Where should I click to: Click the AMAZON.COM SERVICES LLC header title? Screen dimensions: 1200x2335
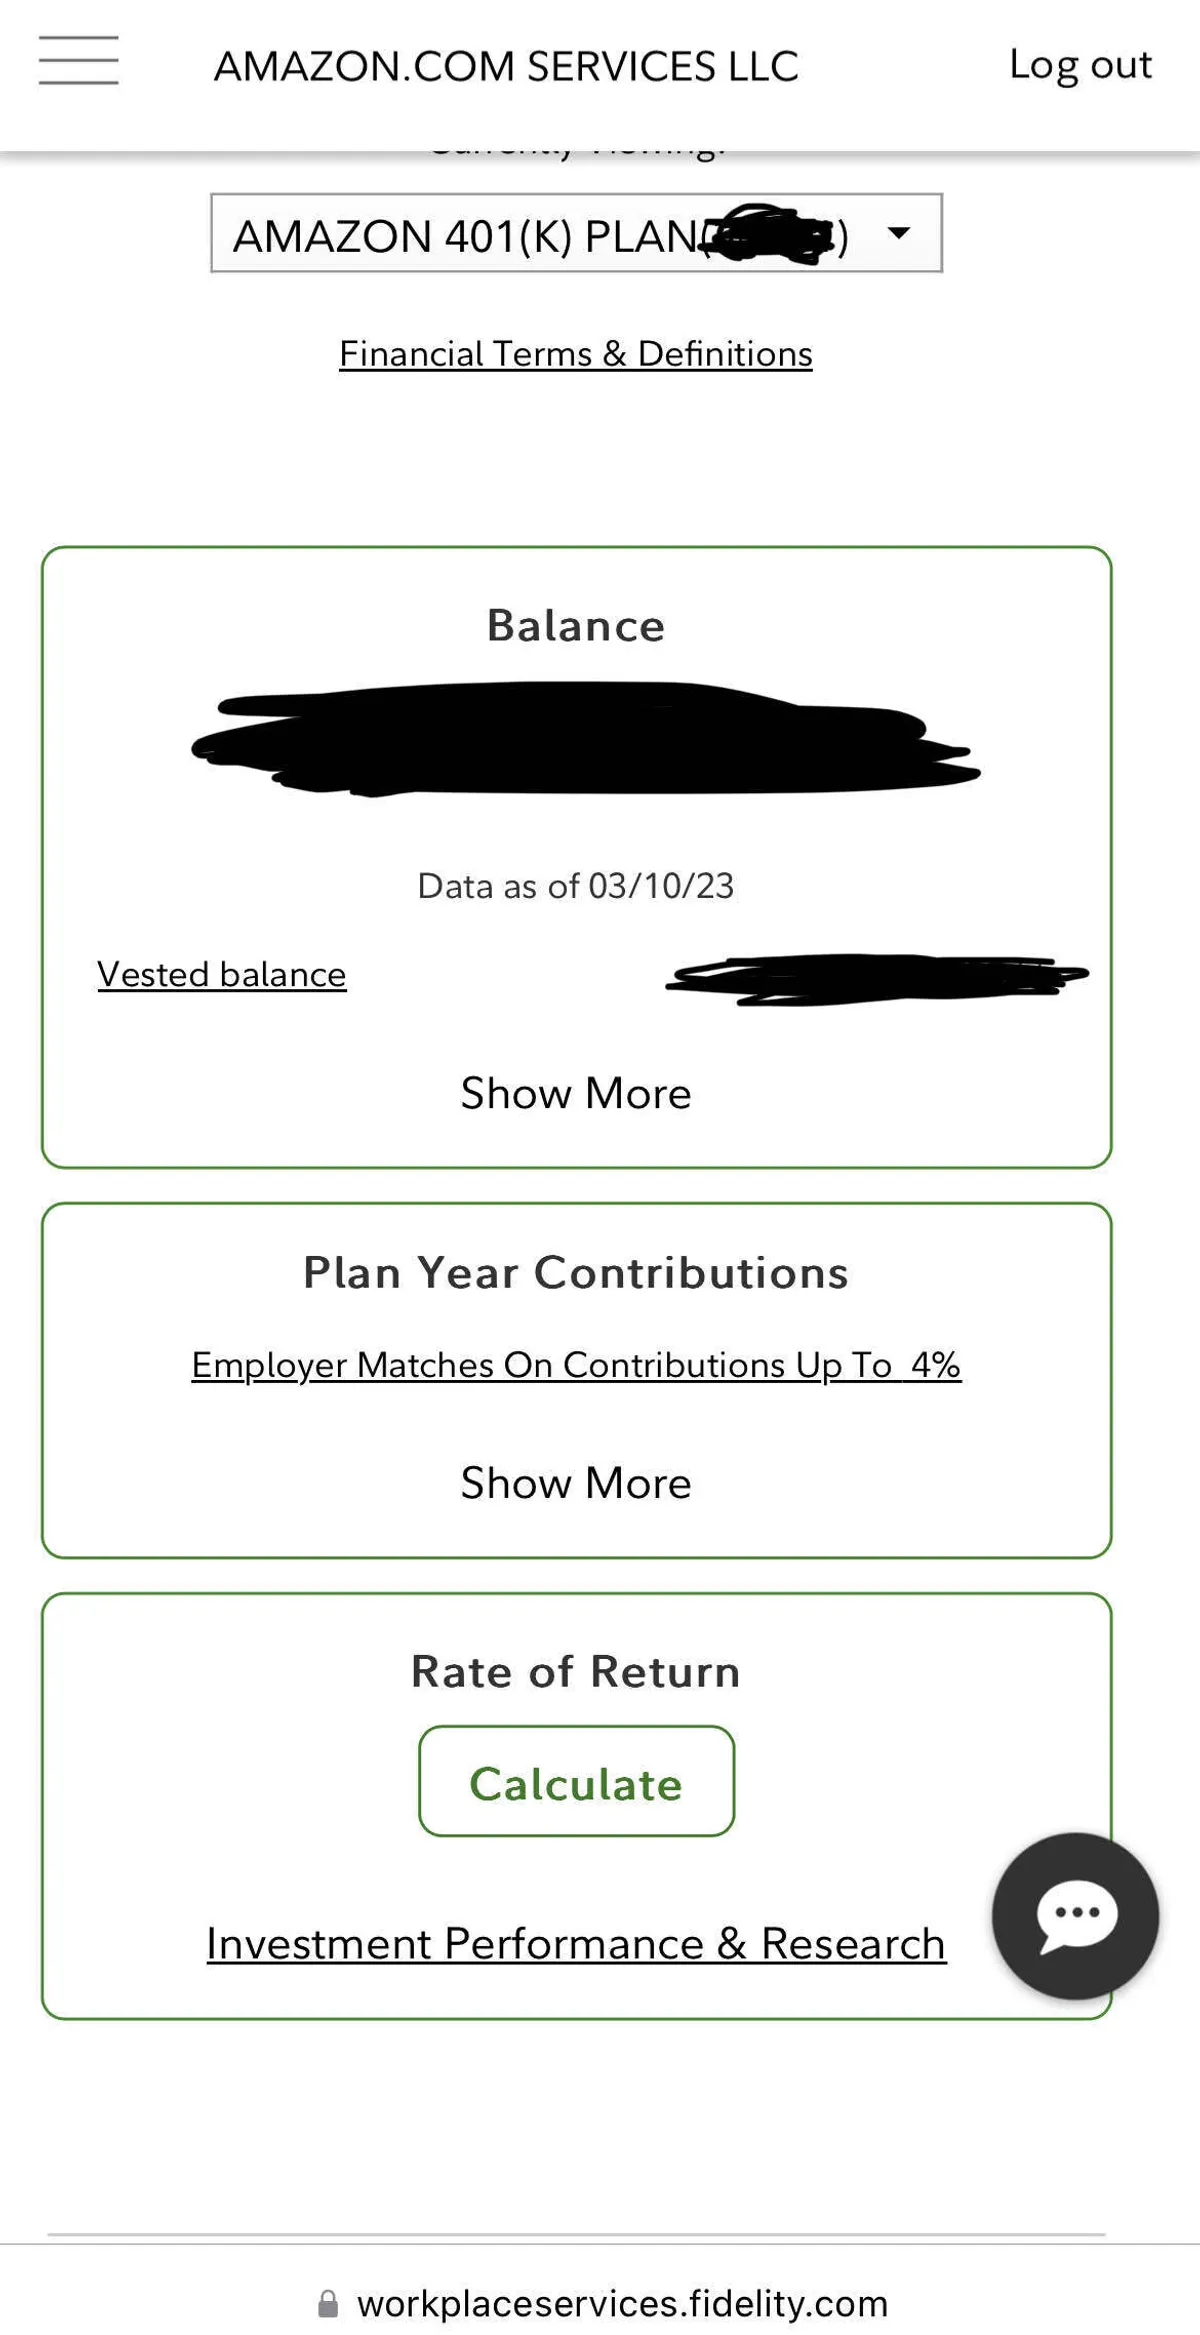point(506,67)
